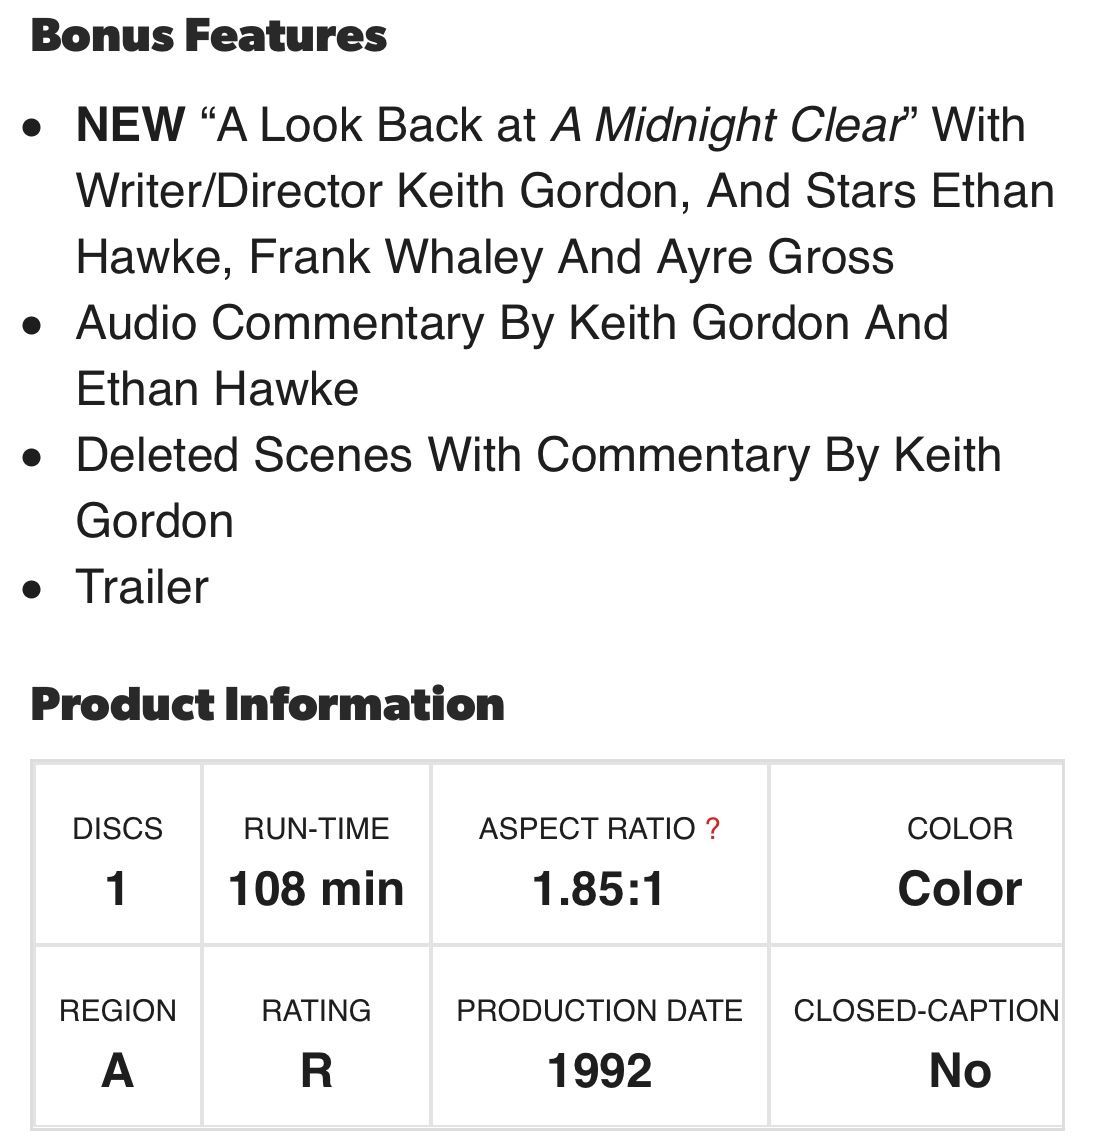
Task: Click the 108 min run-time value
Action: click(x=316, y=888)
